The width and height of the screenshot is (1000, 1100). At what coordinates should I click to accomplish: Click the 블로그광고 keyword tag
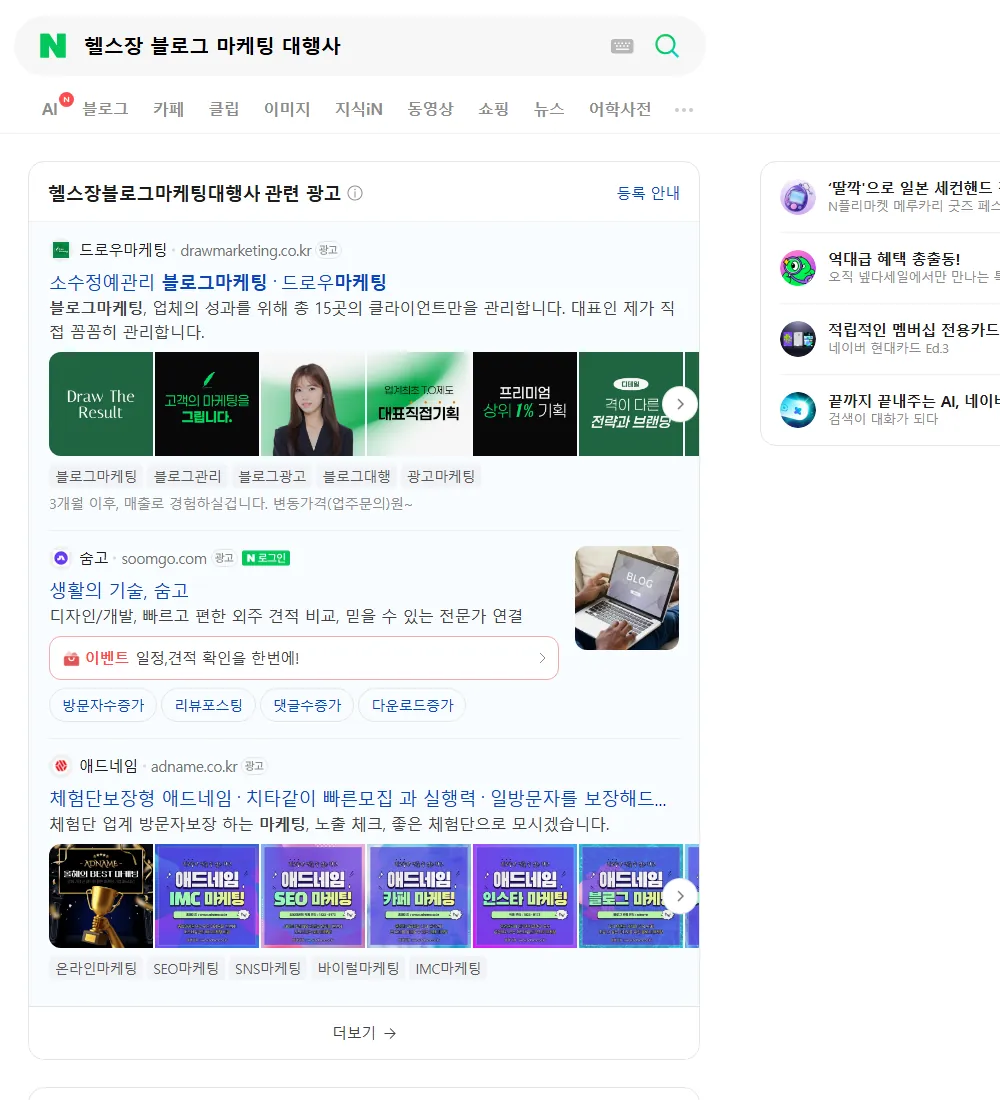pos(272,476)
